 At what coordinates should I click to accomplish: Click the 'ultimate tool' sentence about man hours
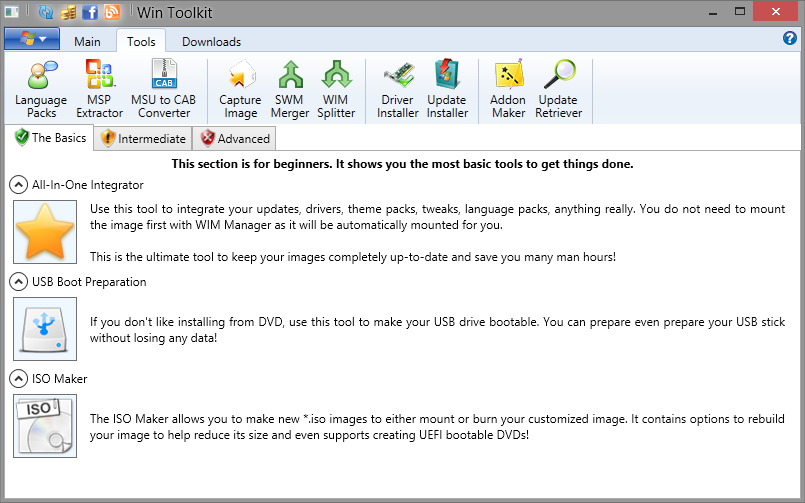353,257
